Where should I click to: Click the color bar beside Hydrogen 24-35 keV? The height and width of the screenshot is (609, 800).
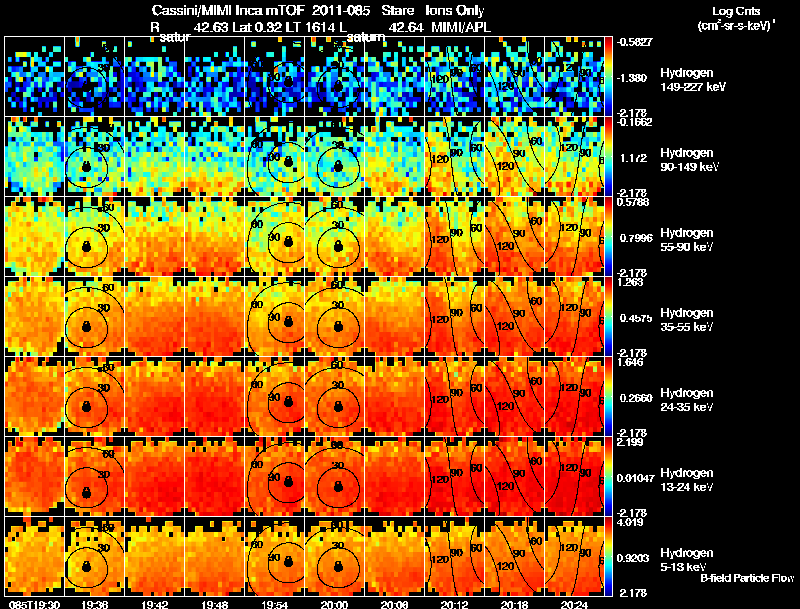pos(608,397)
